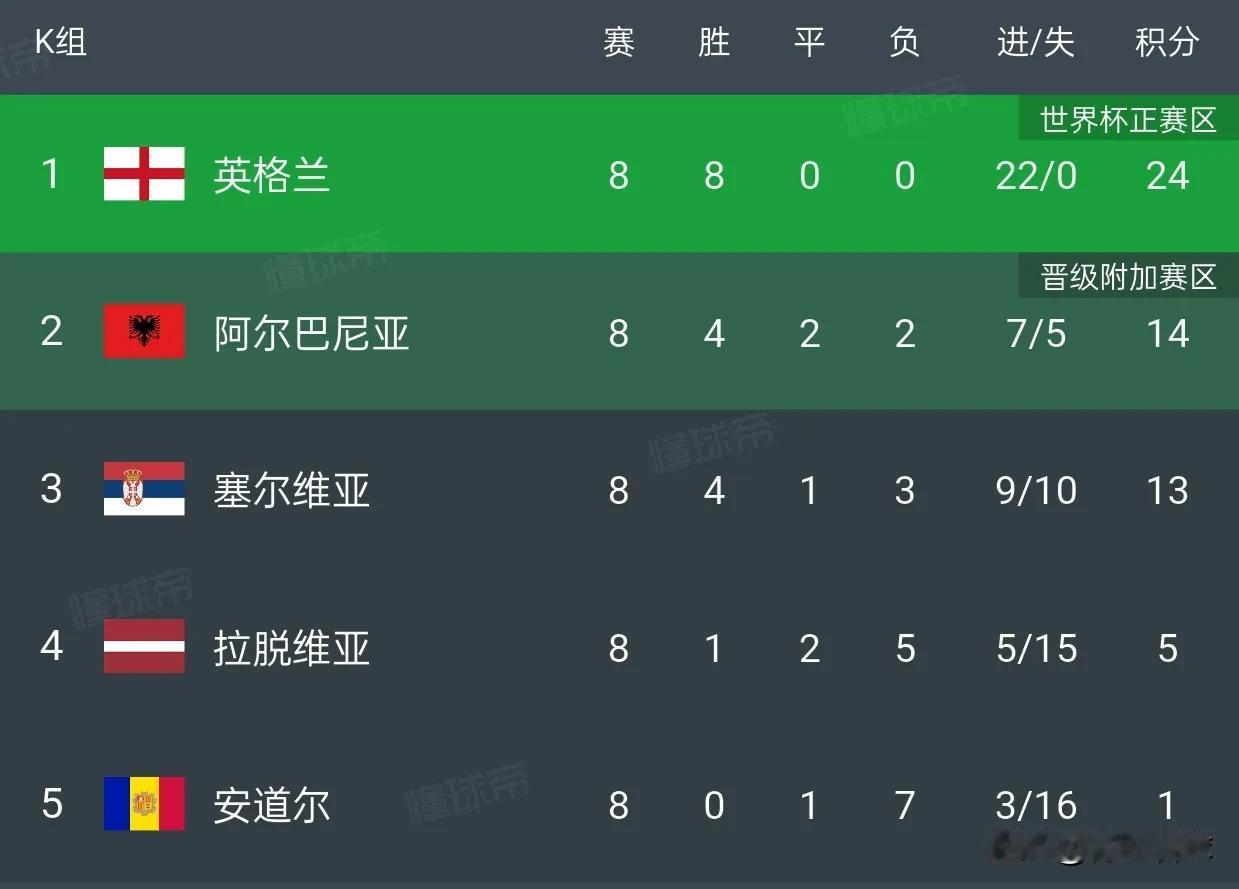Sort by the 积分 points column

click(x=1166, y=42)
